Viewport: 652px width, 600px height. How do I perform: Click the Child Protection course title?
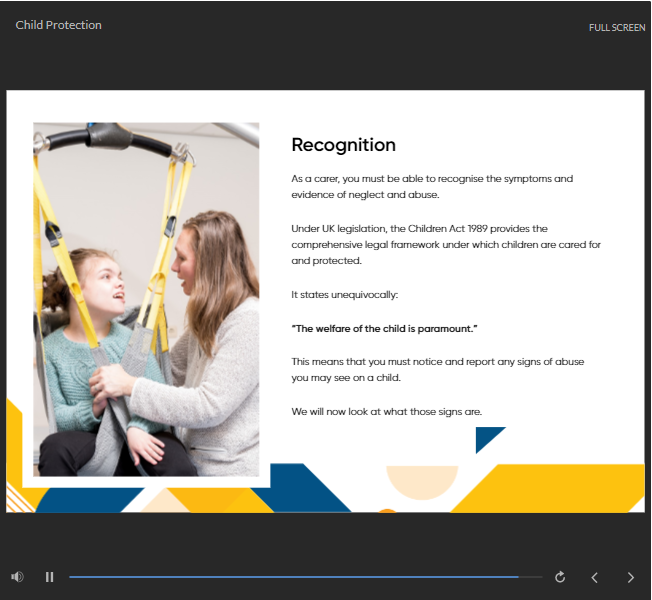[x=59, y=25]
